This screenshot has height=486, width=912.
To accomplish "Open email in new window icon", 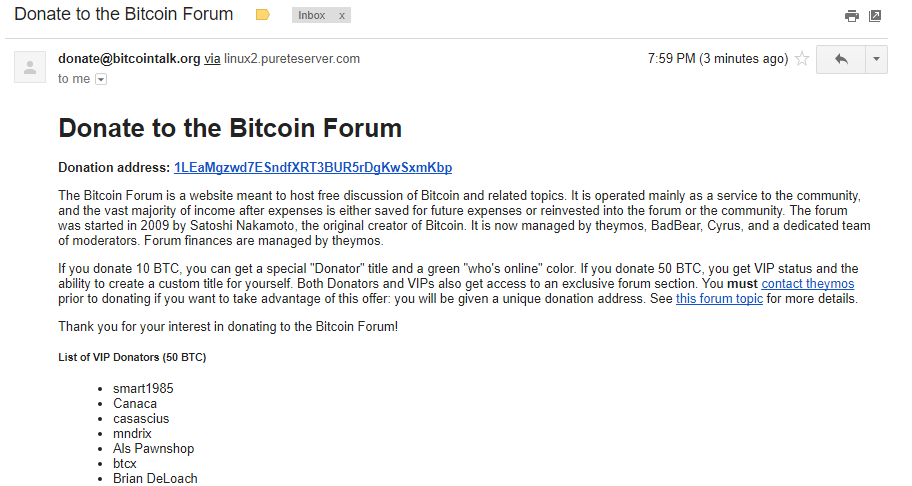I will point(875,16).
